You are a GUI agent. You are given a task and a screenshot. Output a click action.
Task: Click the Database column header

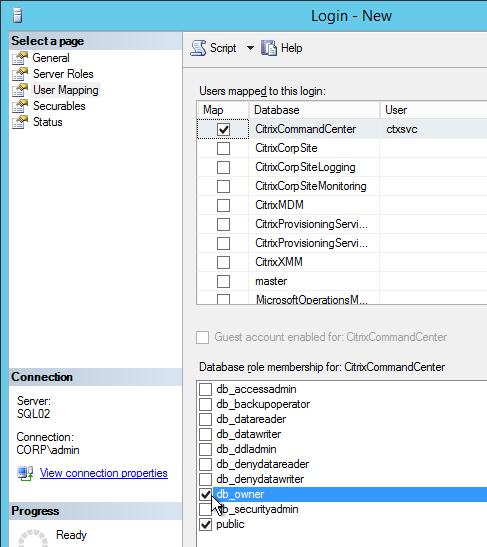coord(314,110)
